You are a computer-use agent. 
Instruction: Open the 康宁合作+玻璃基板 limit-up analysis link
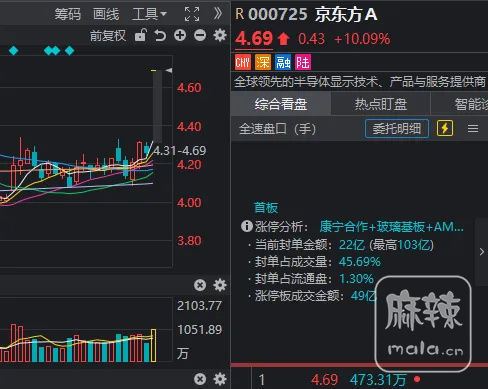tap(391, 227)
